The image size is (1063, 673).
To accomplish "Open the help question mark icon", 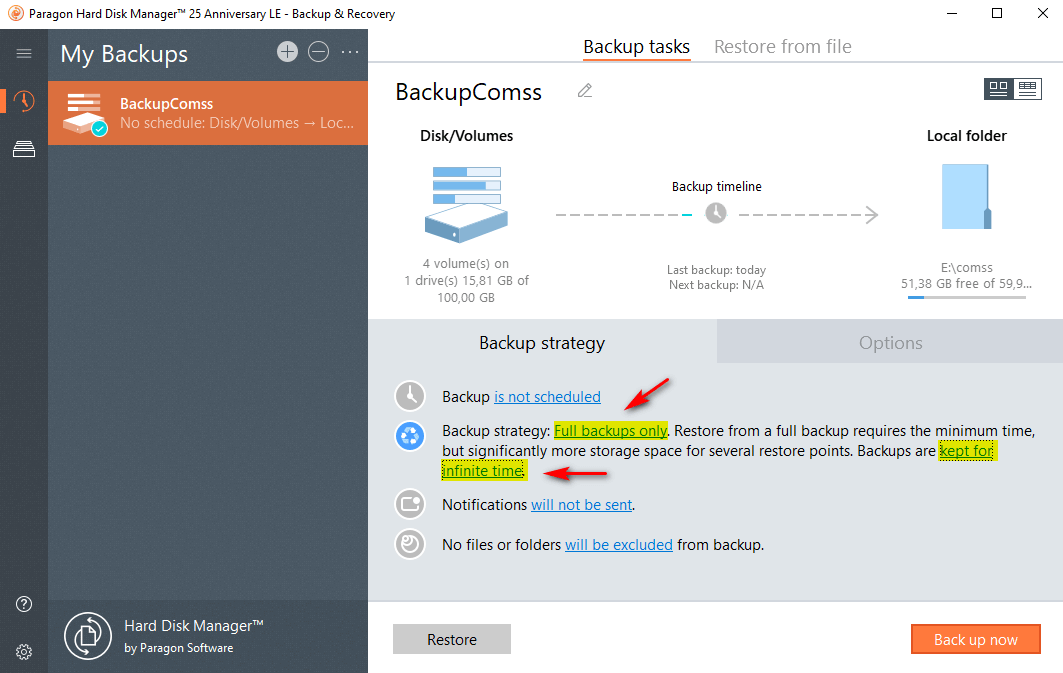I will coord(24,604).
